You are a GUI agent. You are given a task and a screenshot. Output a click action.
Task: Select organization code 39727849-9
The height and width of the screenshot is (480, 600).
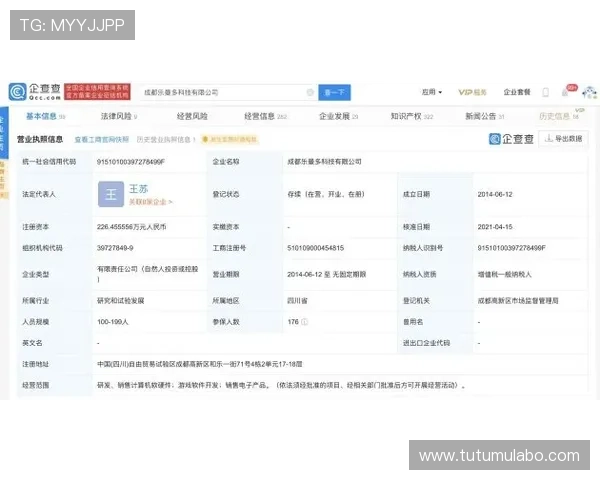coord(115,248)
